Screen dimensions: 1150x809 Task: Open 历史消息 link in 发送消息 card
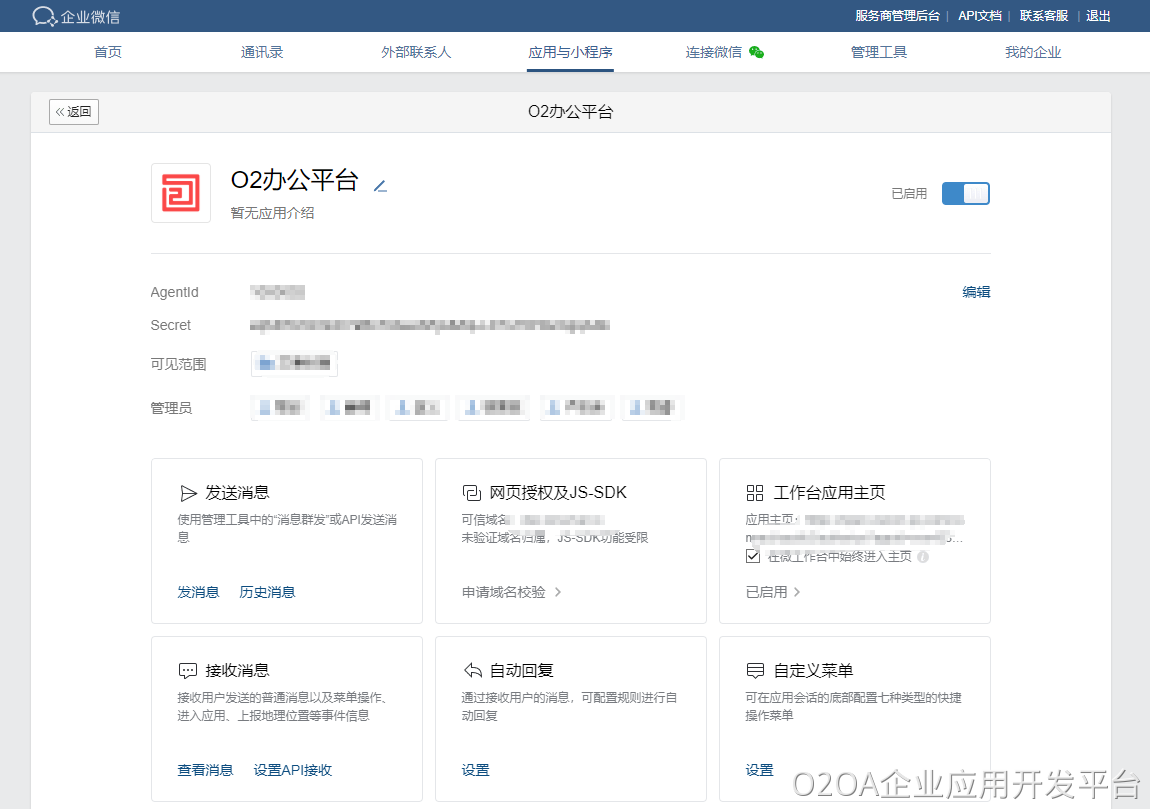(x=267, y=592)
